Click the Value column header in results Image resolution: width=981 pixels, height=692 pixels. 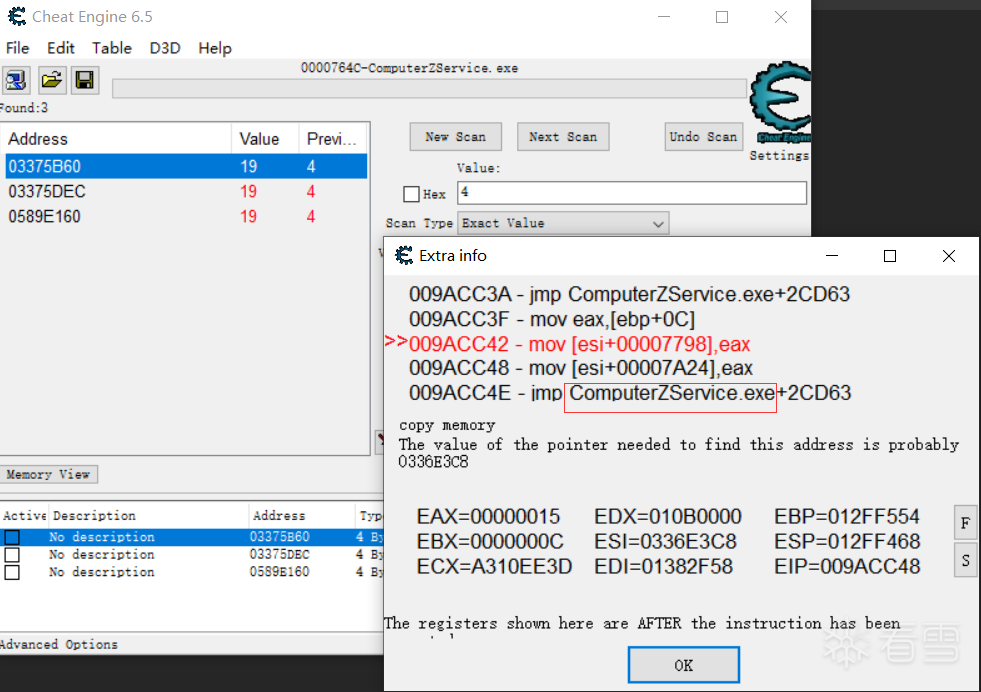265,138
